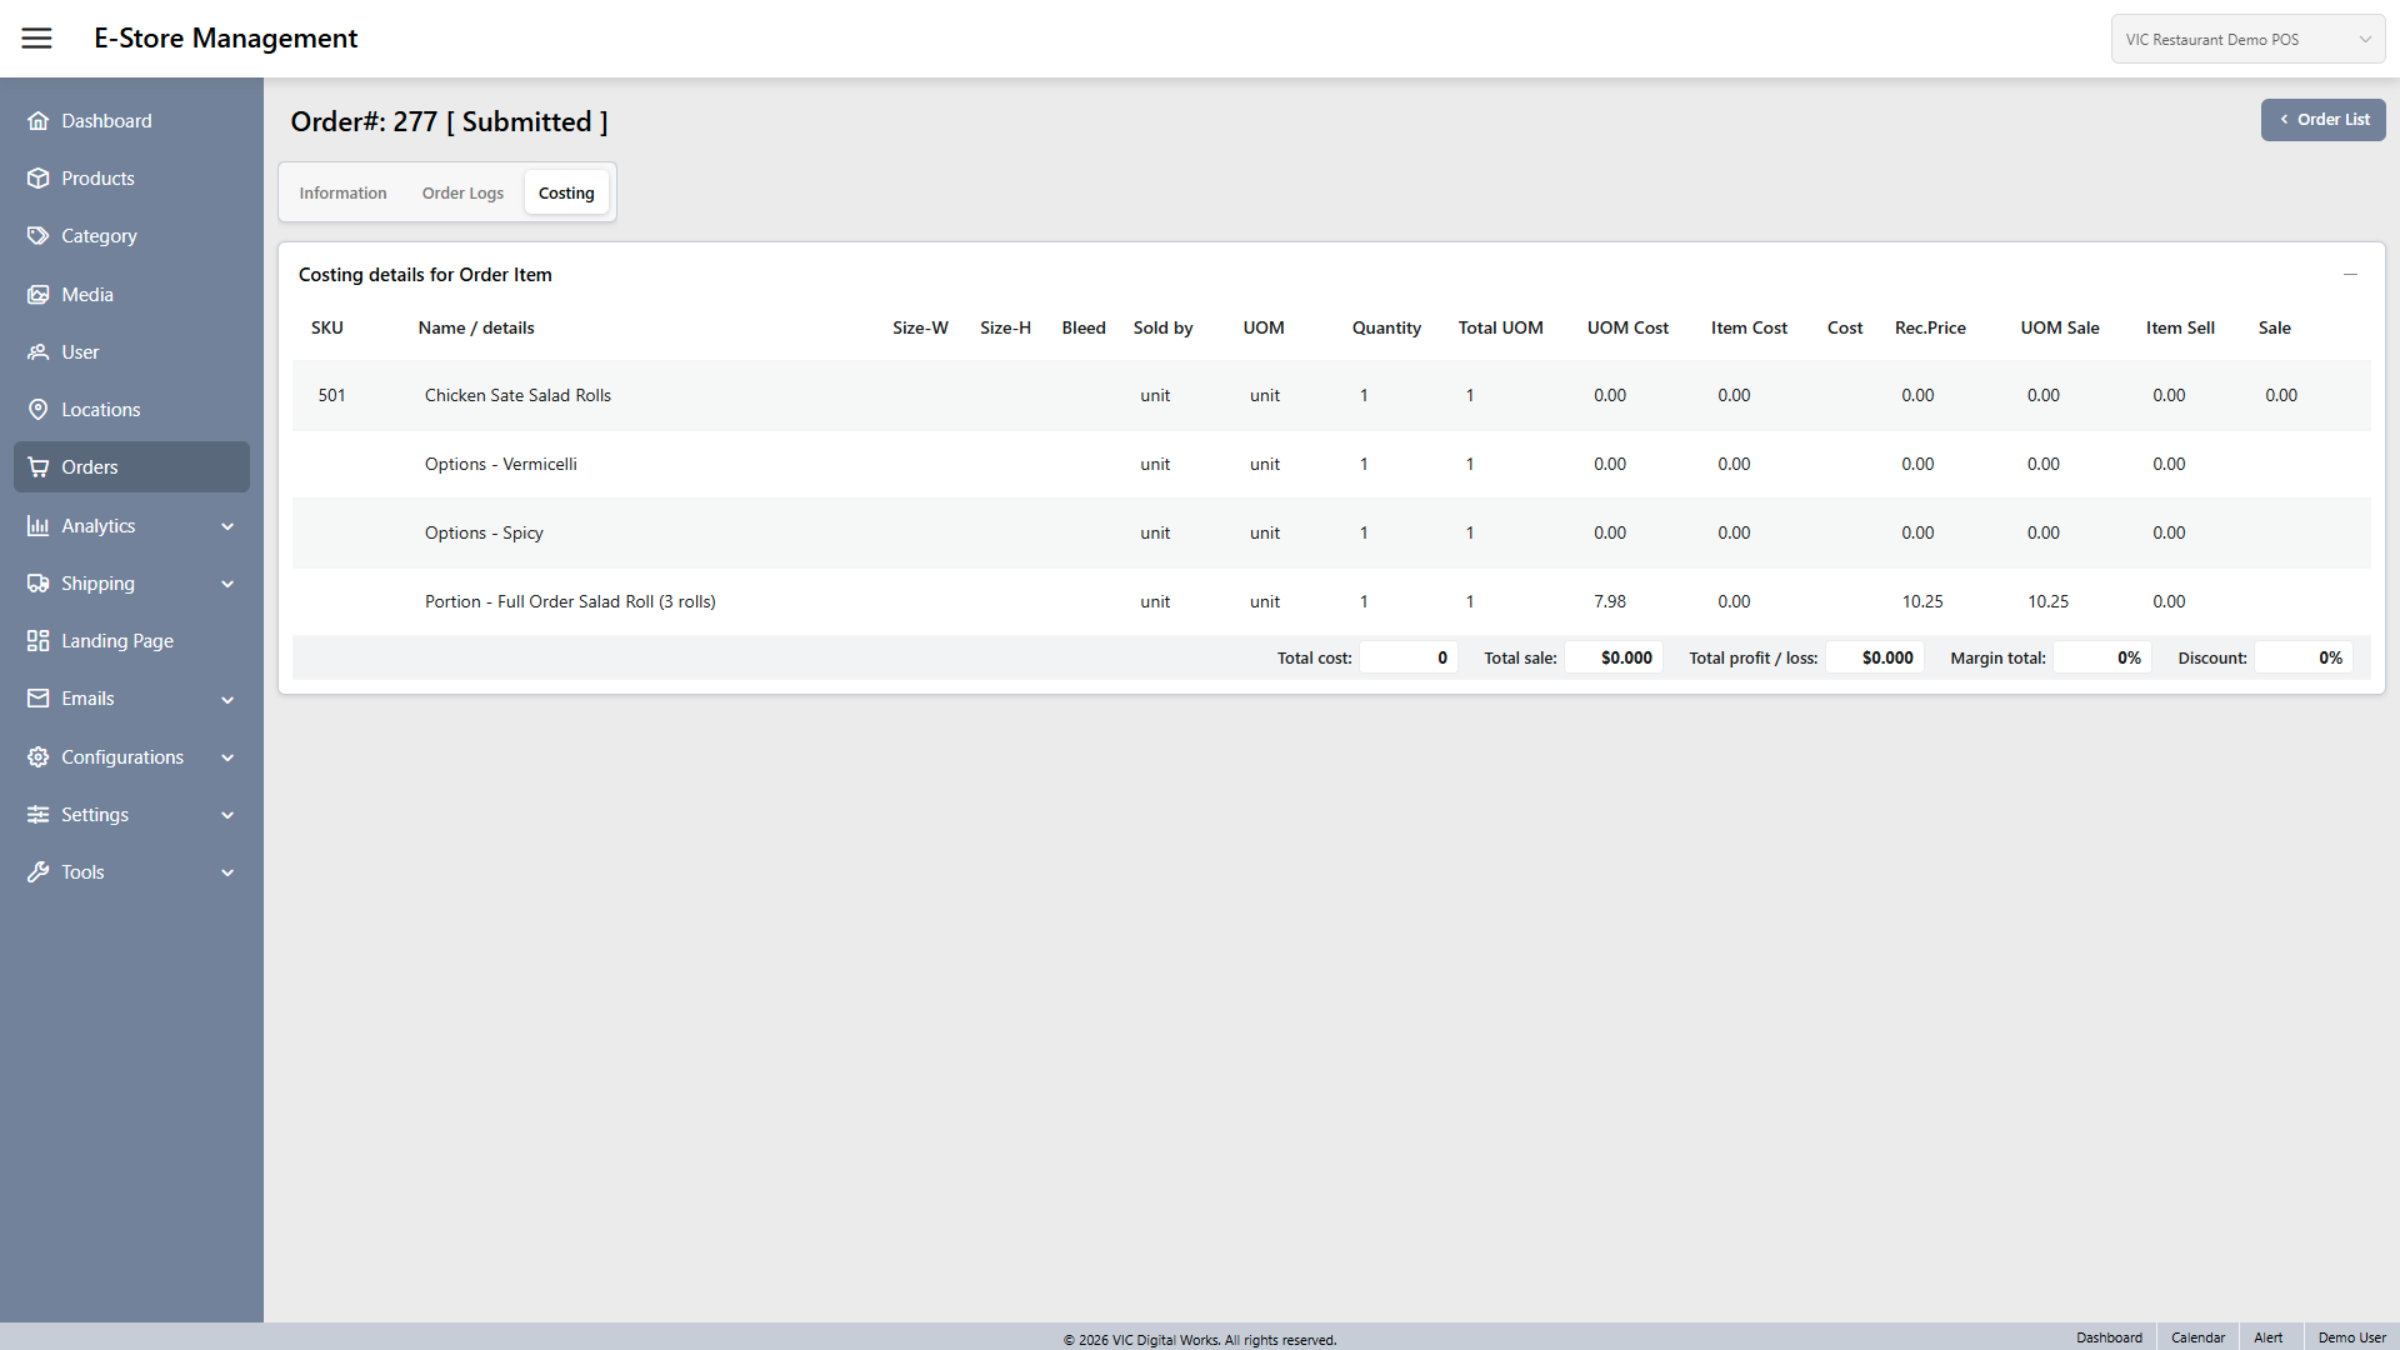Click the Media image icon

(38, 294)
